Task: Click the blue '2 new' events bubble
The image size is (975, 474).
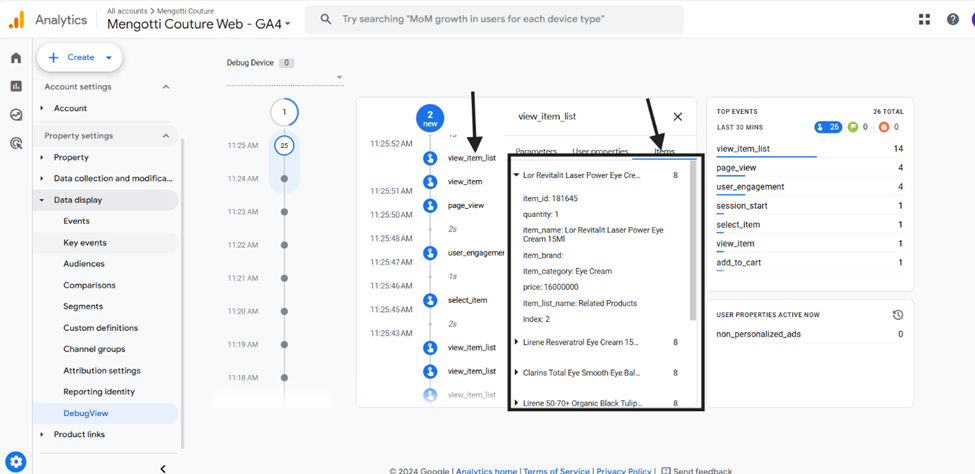Action: 430,118
